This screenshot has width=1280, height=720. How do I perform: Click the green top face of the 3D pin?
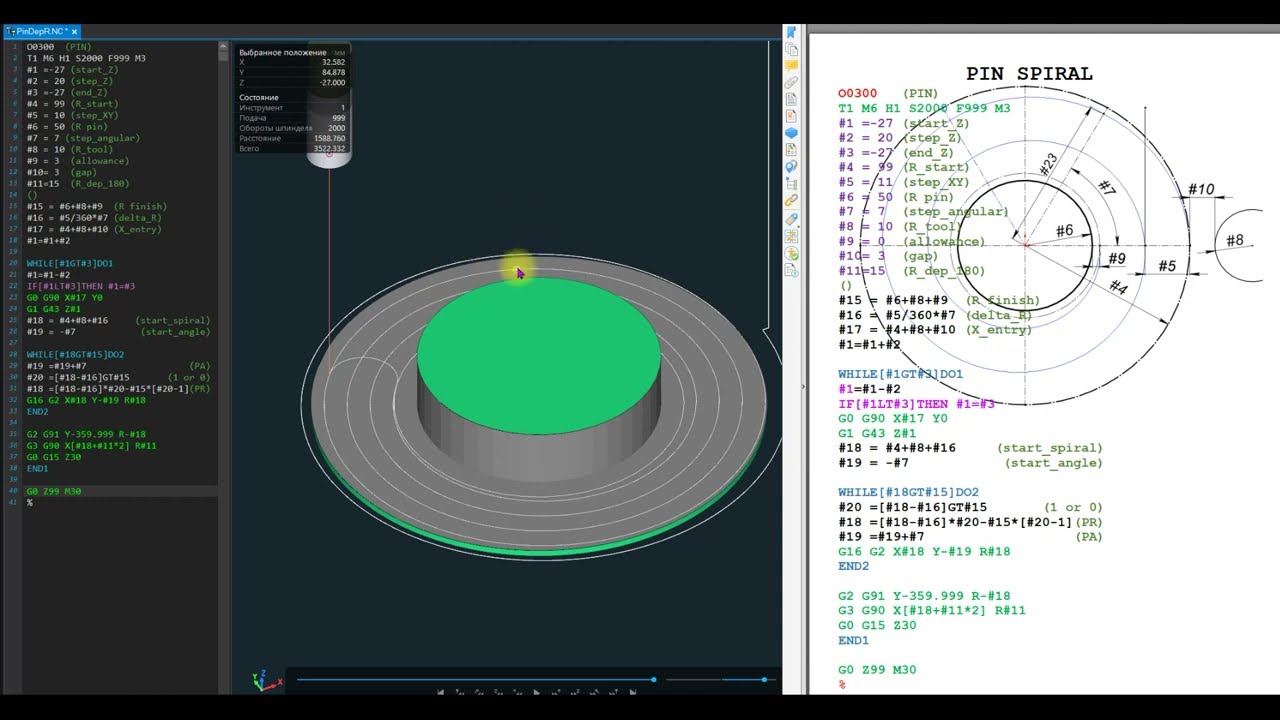coord(539,355)
